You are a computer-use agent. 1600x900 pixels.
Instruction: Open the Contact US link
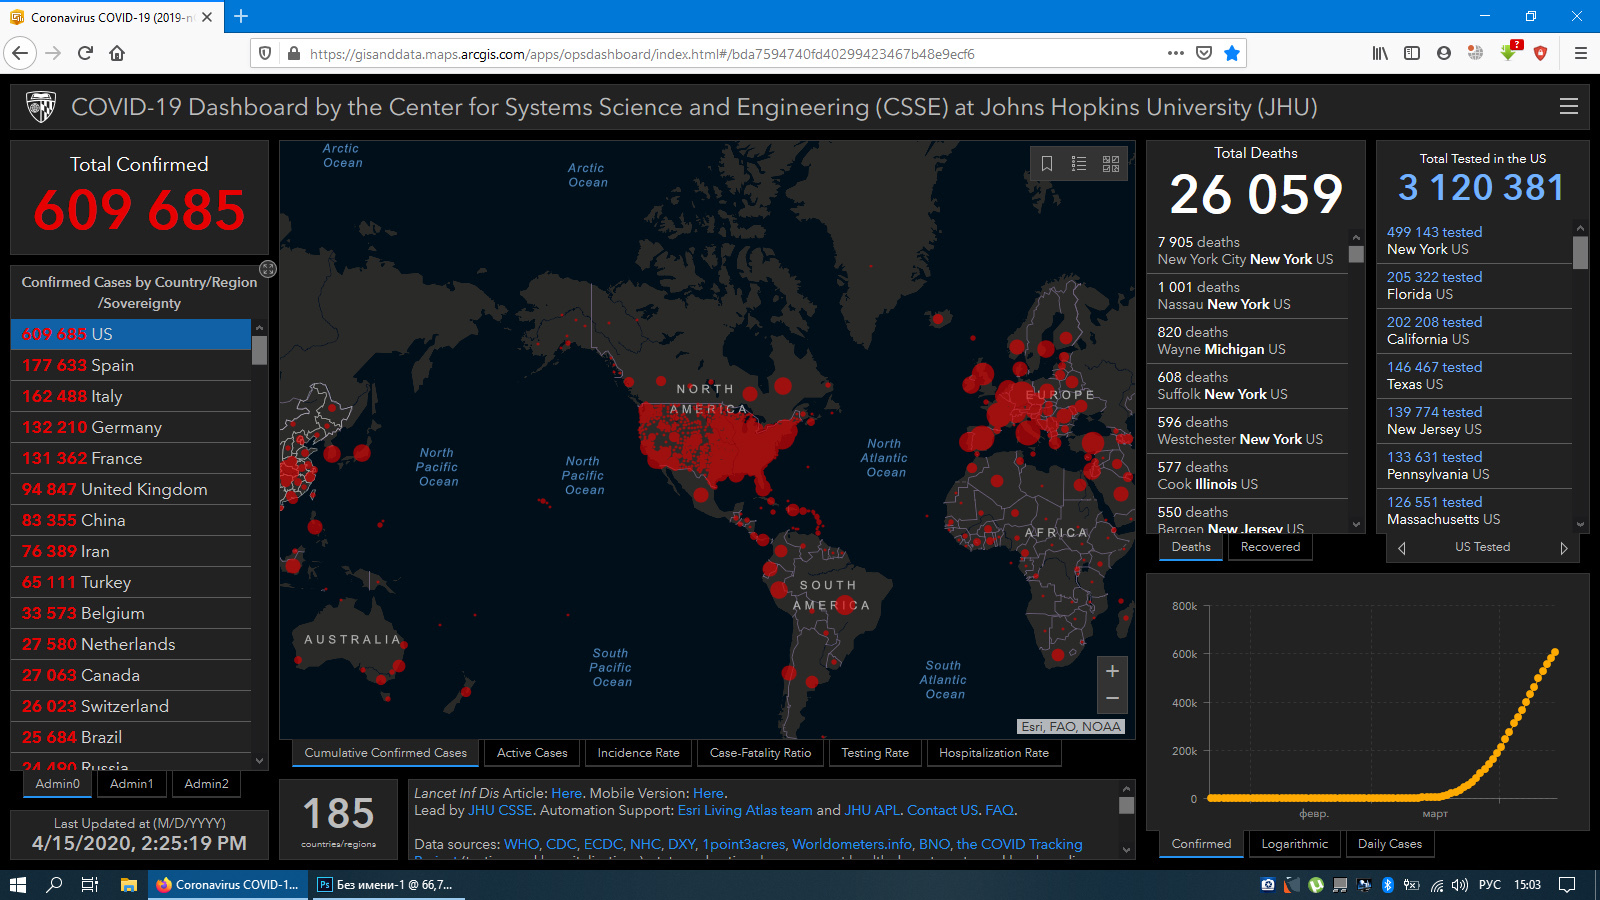(x=943, y=810)
